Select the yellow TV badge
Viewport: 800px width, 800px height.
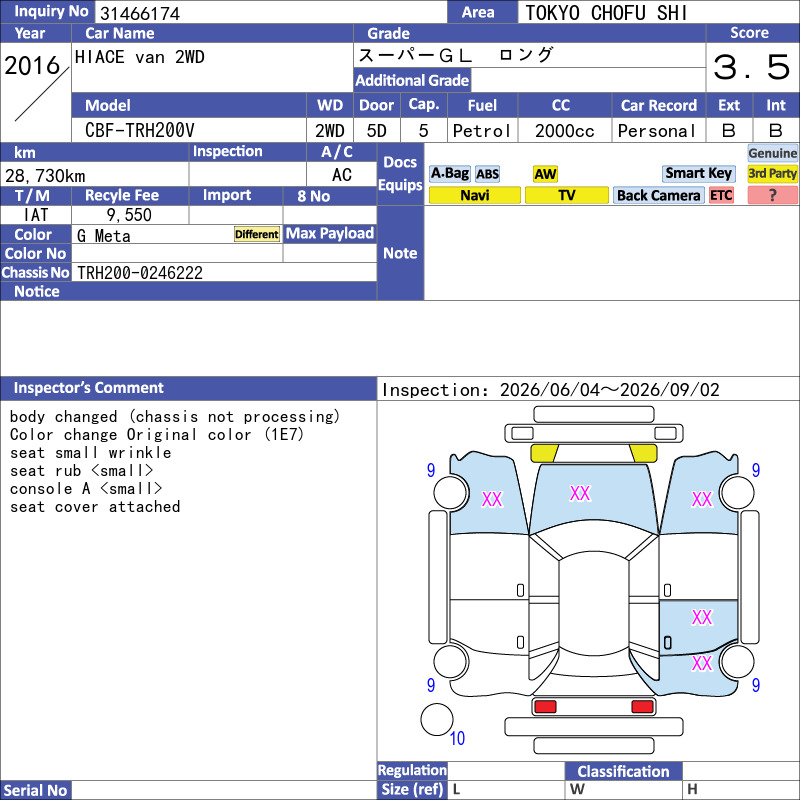566,195
